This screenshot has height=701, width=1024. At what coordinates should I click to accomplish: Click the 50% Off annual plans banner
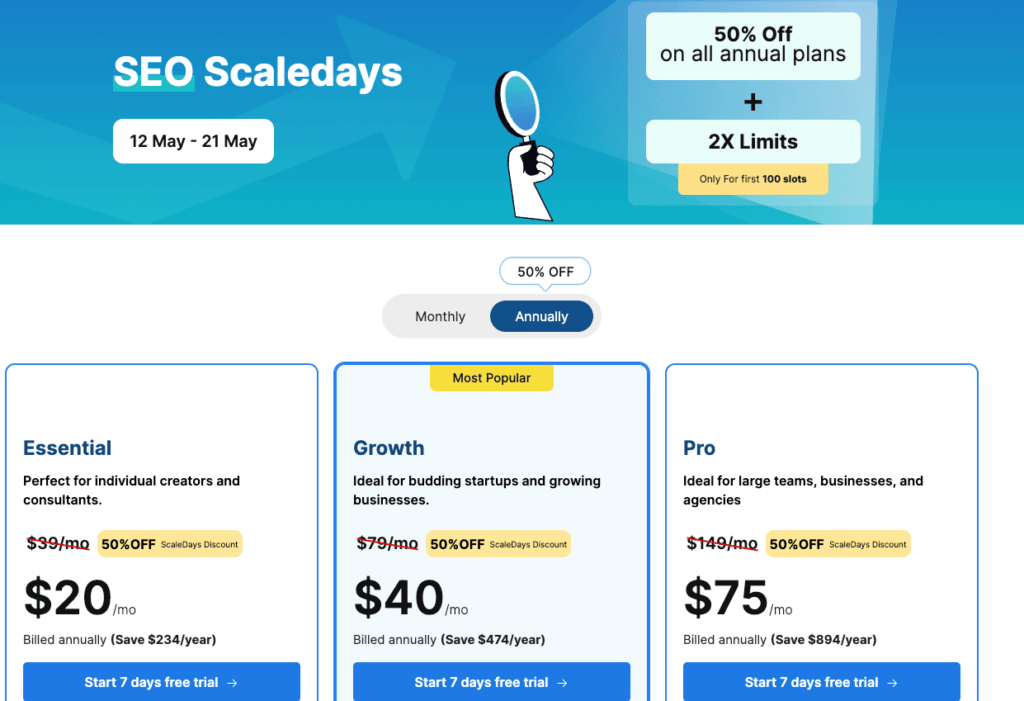pos(753,45)
